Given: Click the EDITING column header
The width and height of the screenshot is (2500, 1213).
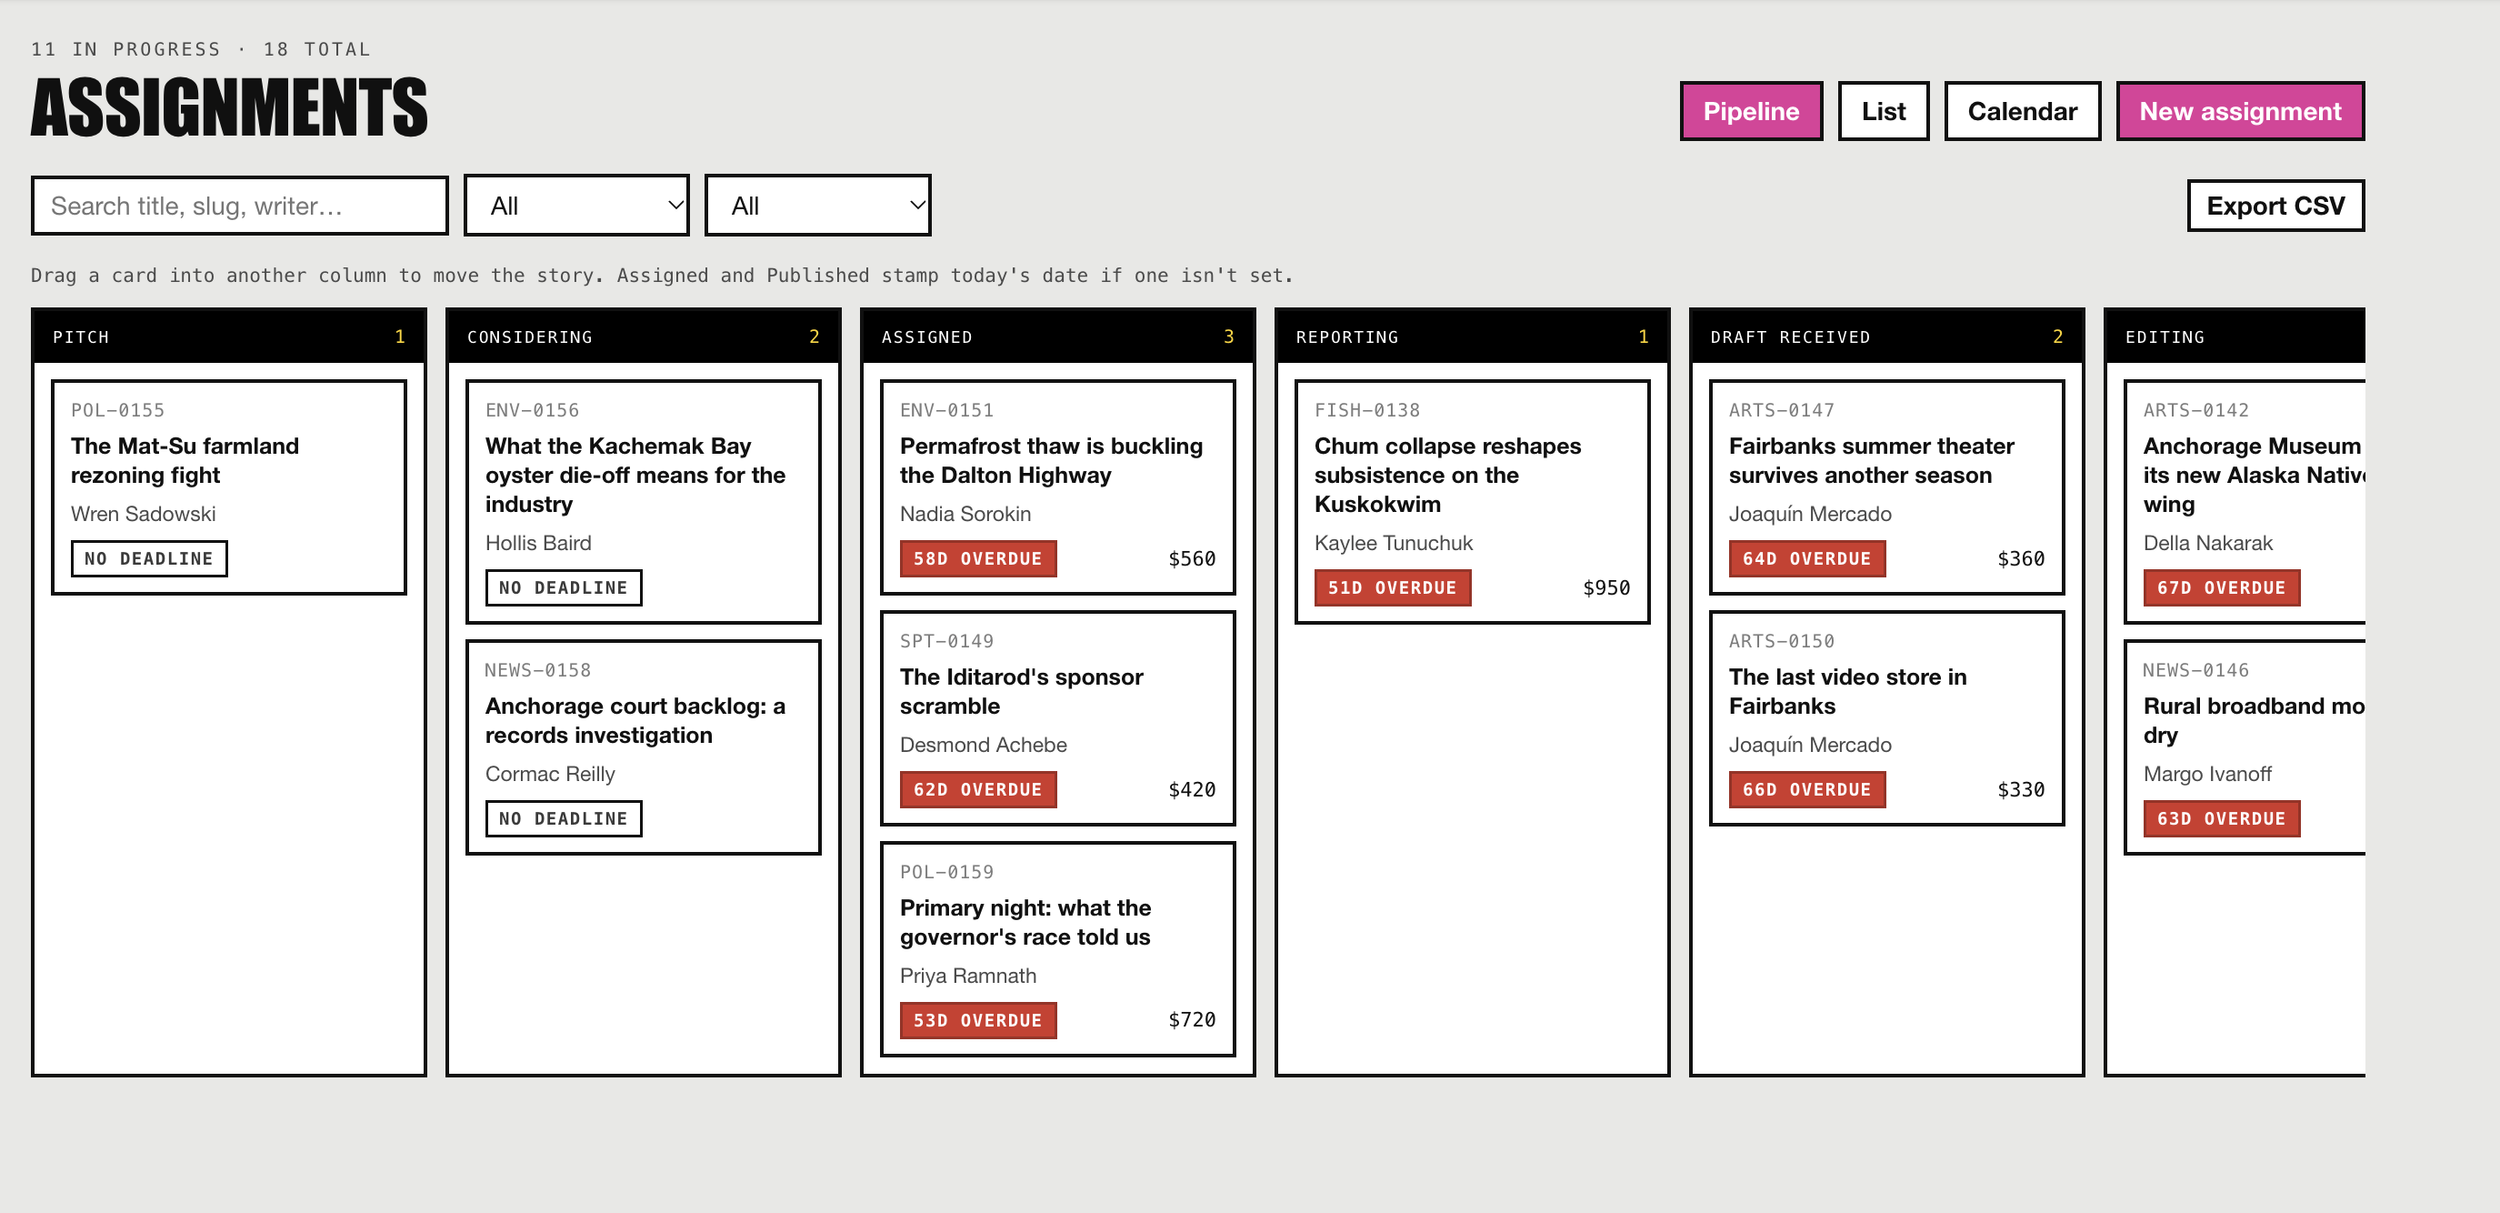Looking at the screenshot, I should click(x=2235, y=337).
